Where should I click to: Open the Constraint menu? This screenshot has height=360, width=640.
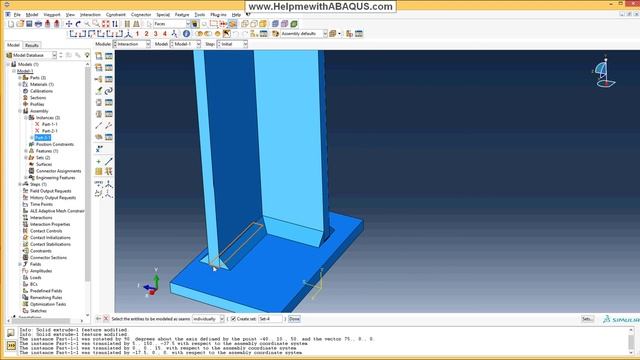[116, 15]
